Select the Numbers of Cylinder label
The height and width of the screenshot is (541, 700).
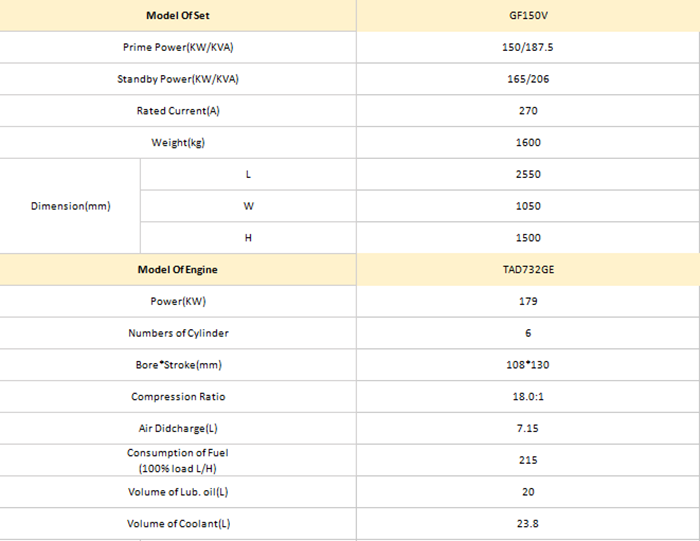(x=178, y=333)
